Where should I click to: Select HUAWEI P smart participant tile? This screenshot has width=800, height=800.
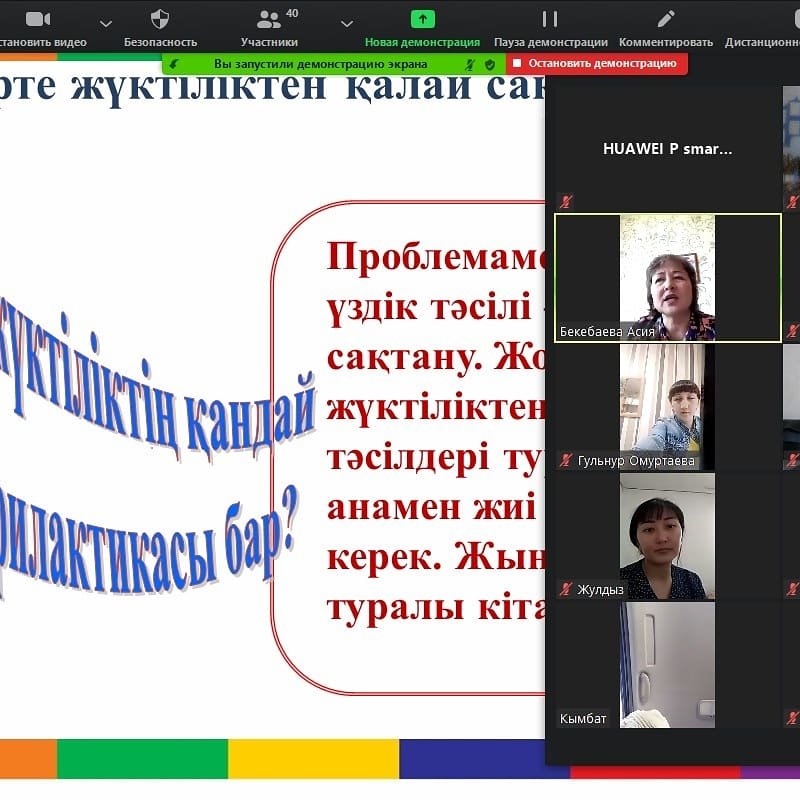click(667, 148)
